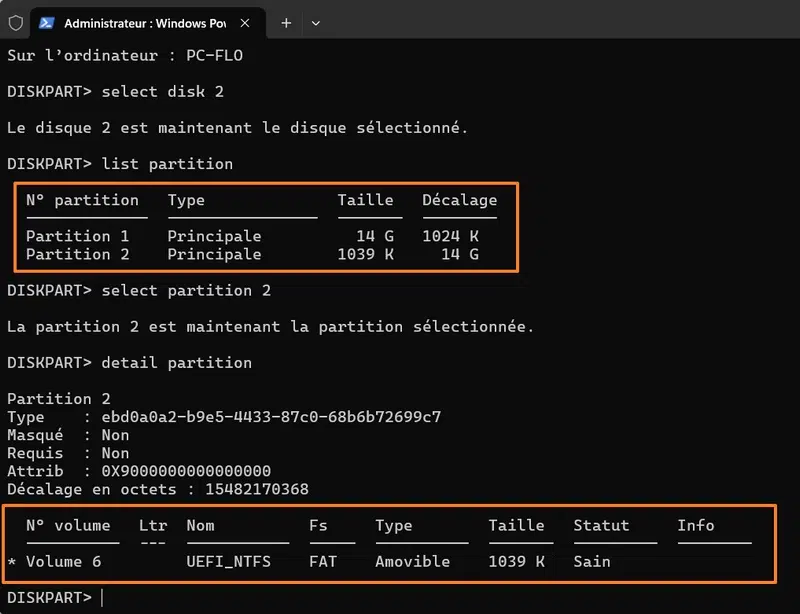
Task: Click the Sain status value
Action: click(x=591, y=561)
